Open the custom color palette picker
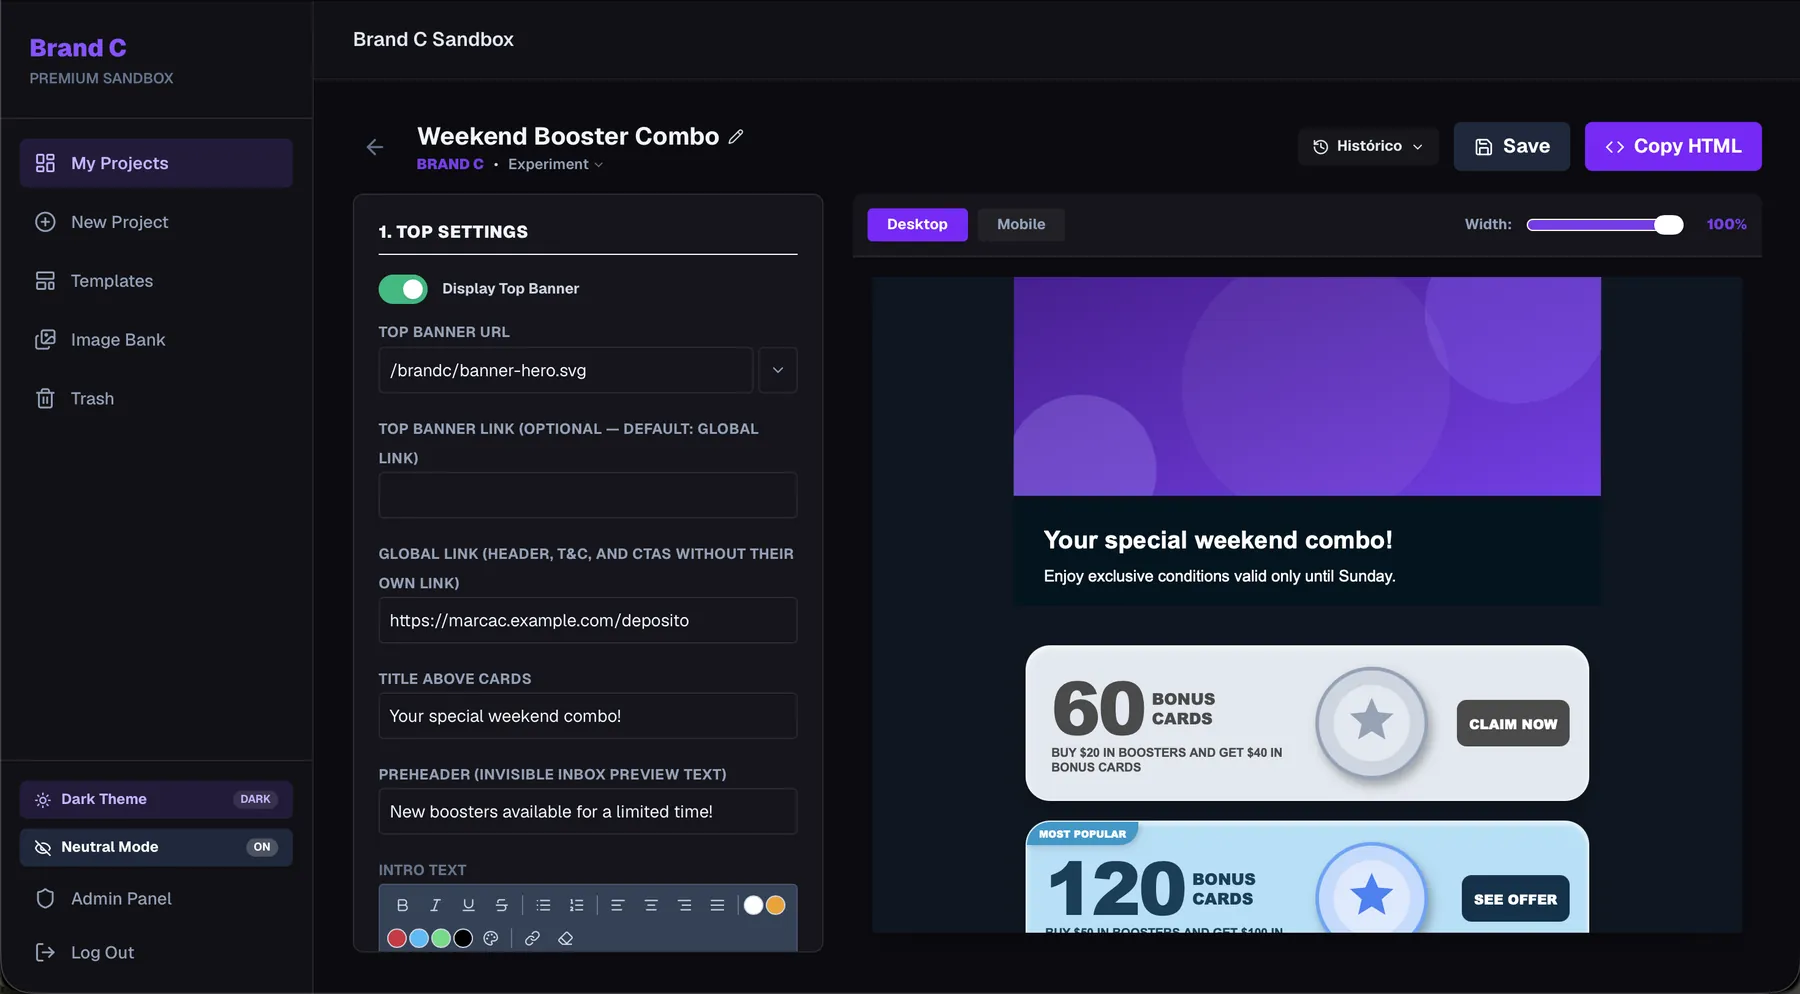 tap(490, 938)
